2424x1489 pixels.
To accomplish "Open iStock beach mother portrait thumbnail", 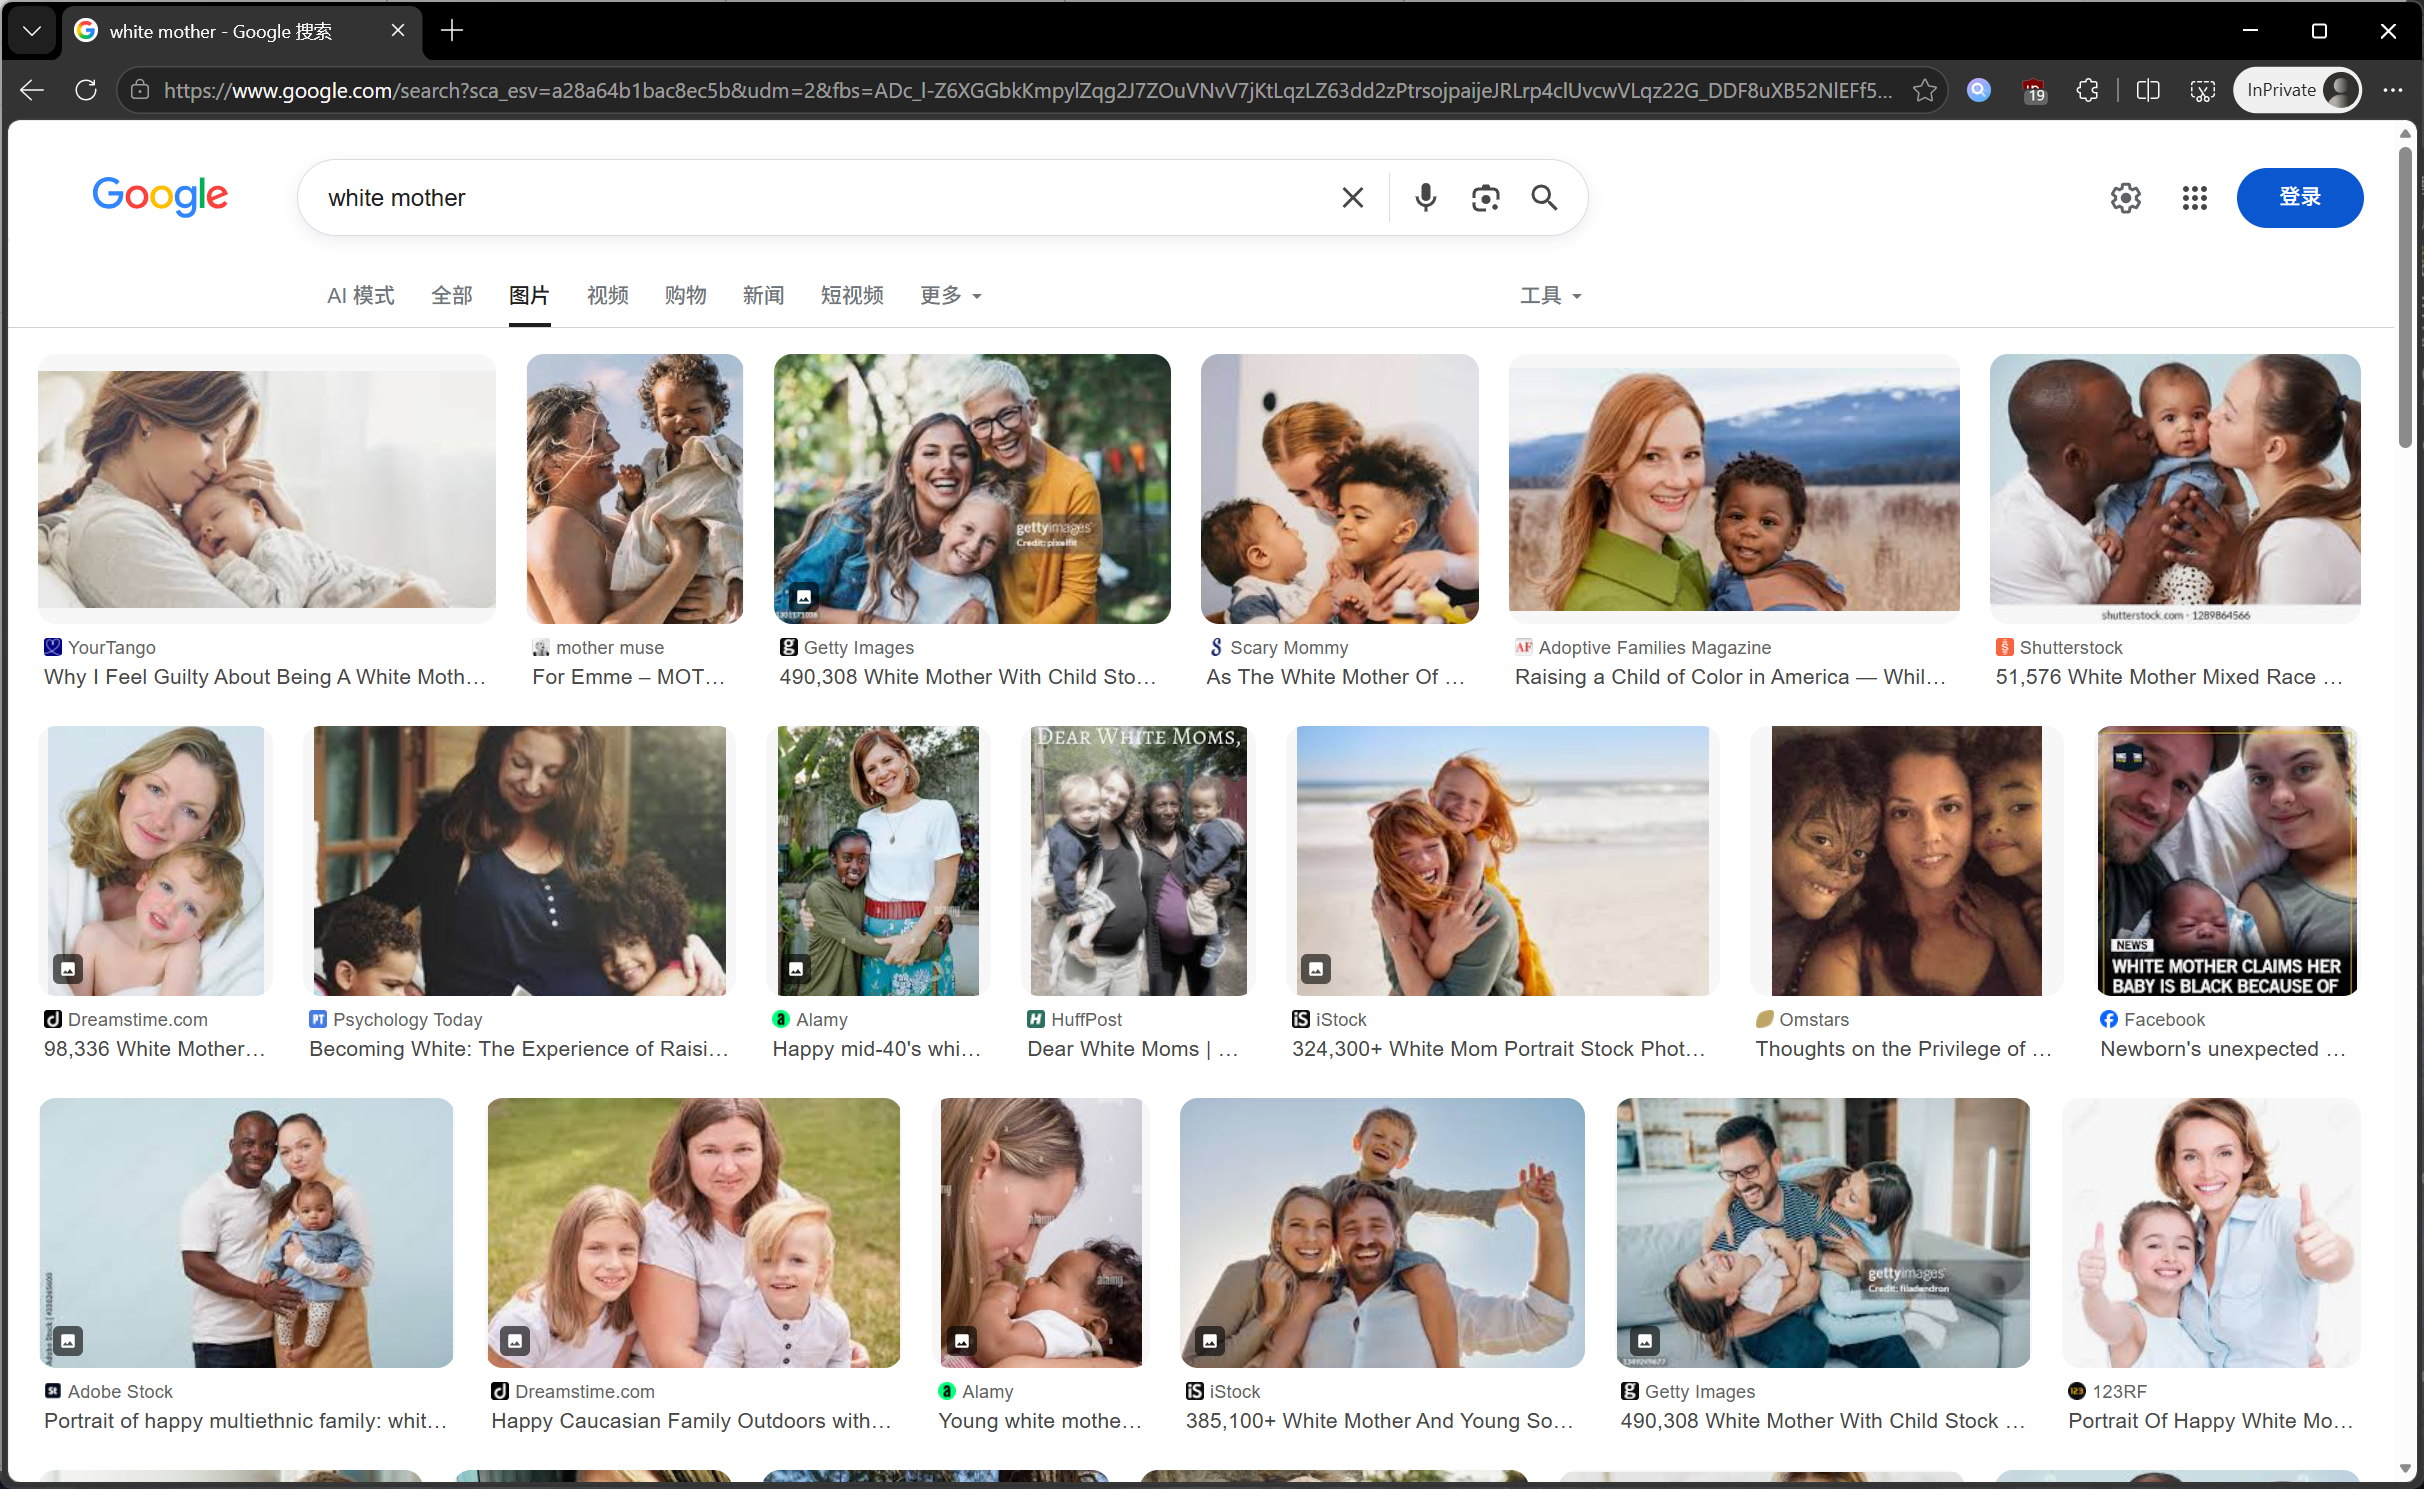I will pos(1502,860).
